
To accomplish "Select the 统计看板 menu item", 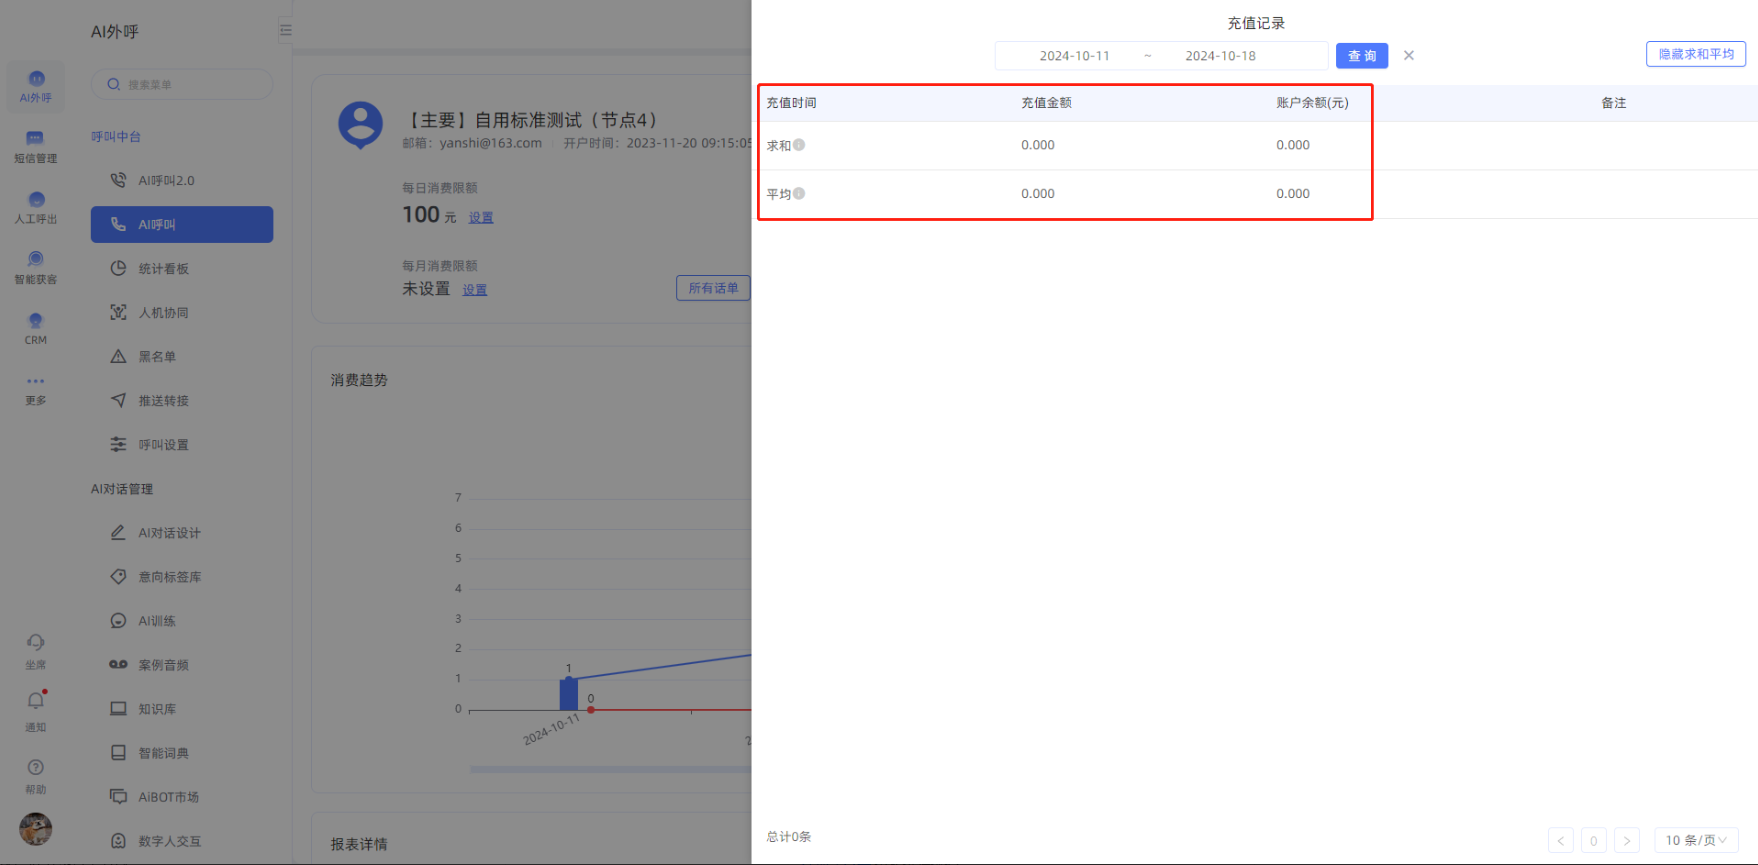I will pos(164,269).
